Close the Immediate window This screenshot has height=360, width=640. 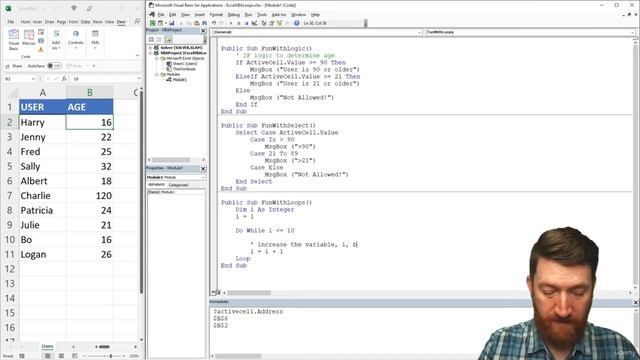(x=636, y=302)
